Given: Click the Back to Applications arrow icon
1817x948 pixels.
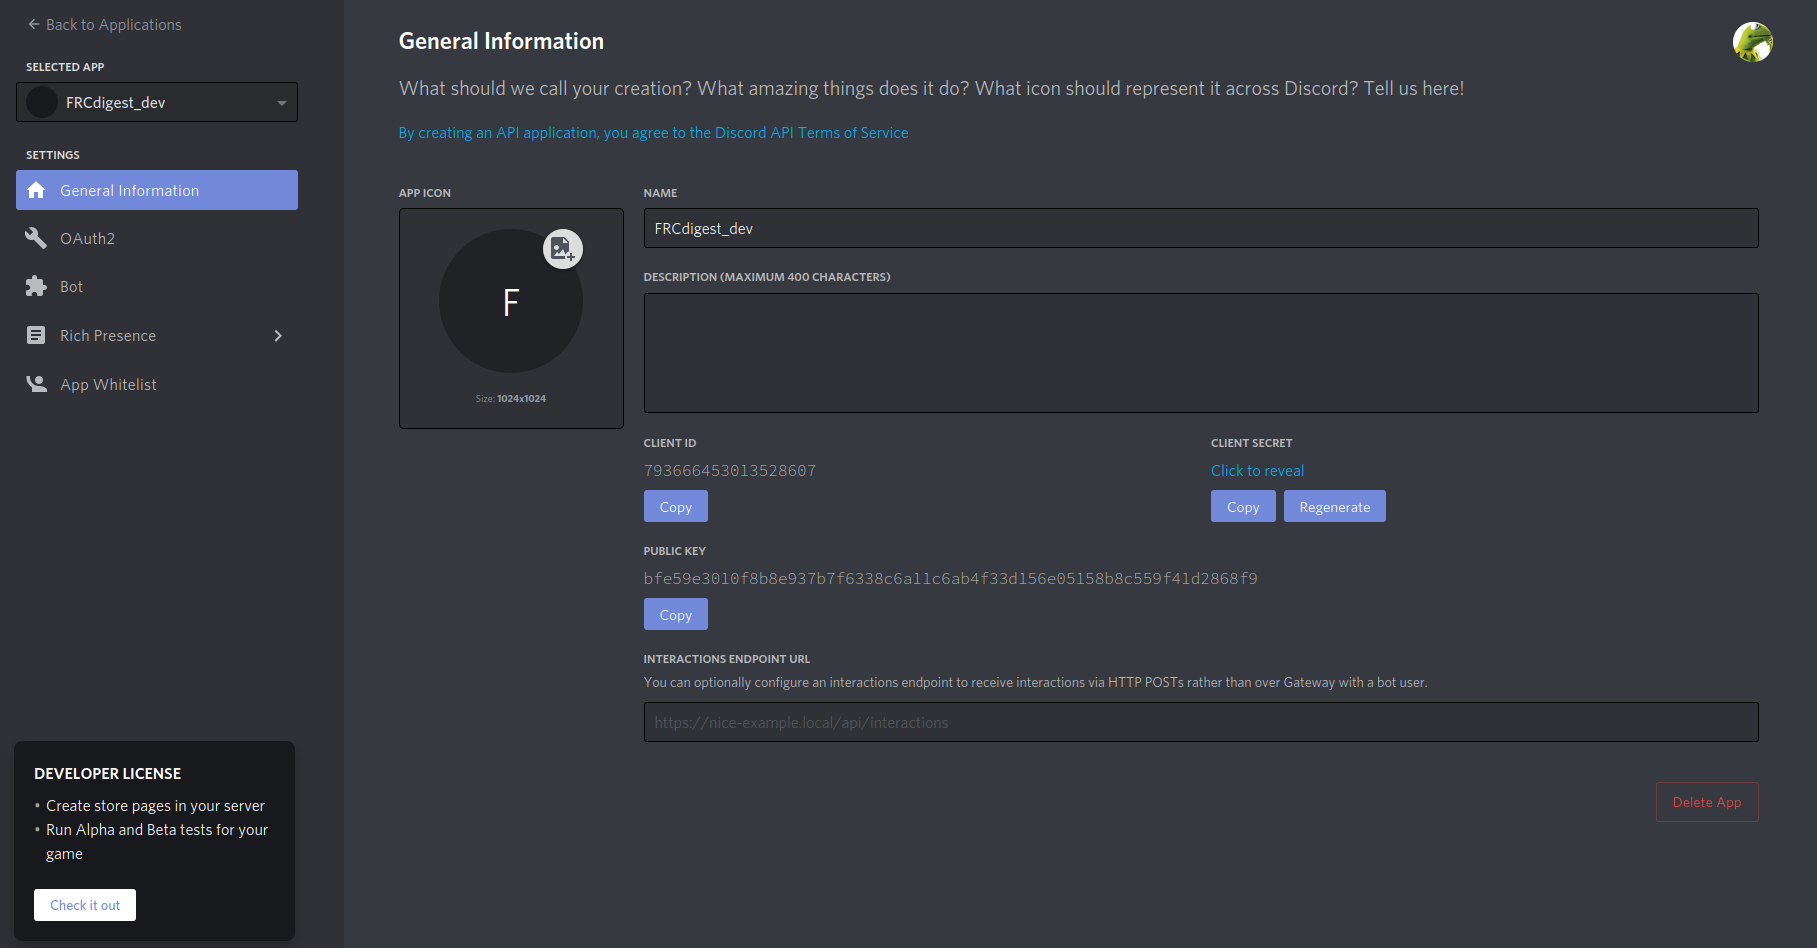Looking at the screenshot, I should (x=34, y=24).
